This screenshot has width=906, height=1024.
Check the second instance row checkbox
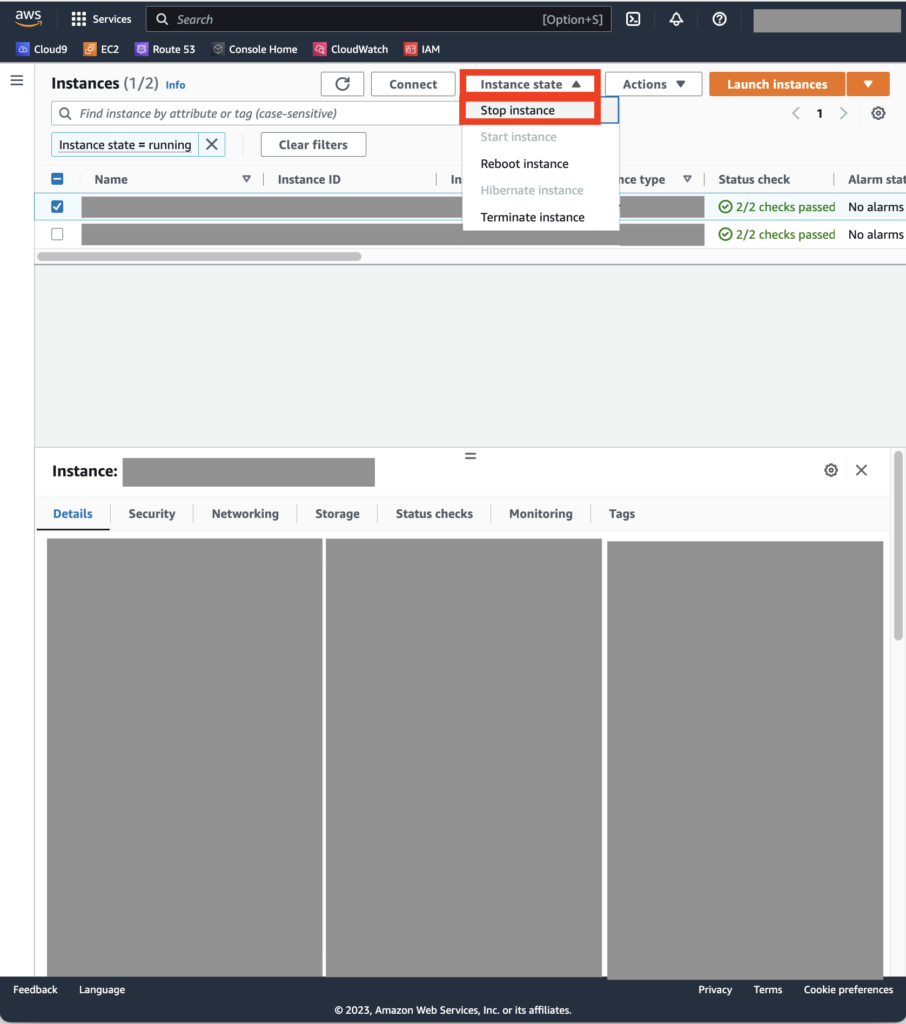pyautogui.click(x=57, y=234)
